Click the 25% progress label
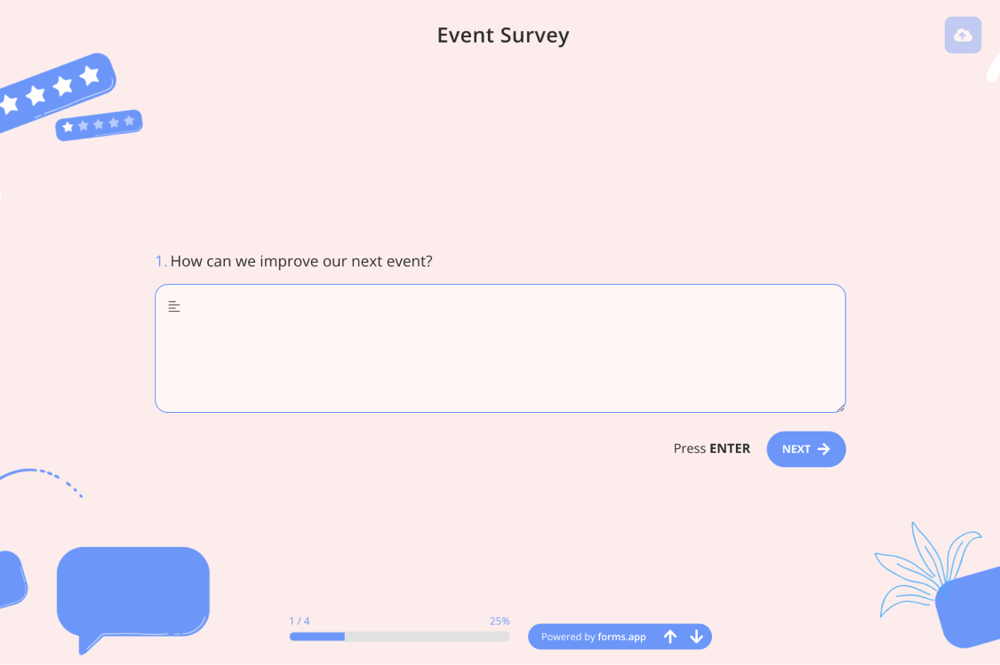 click(499, 620)
